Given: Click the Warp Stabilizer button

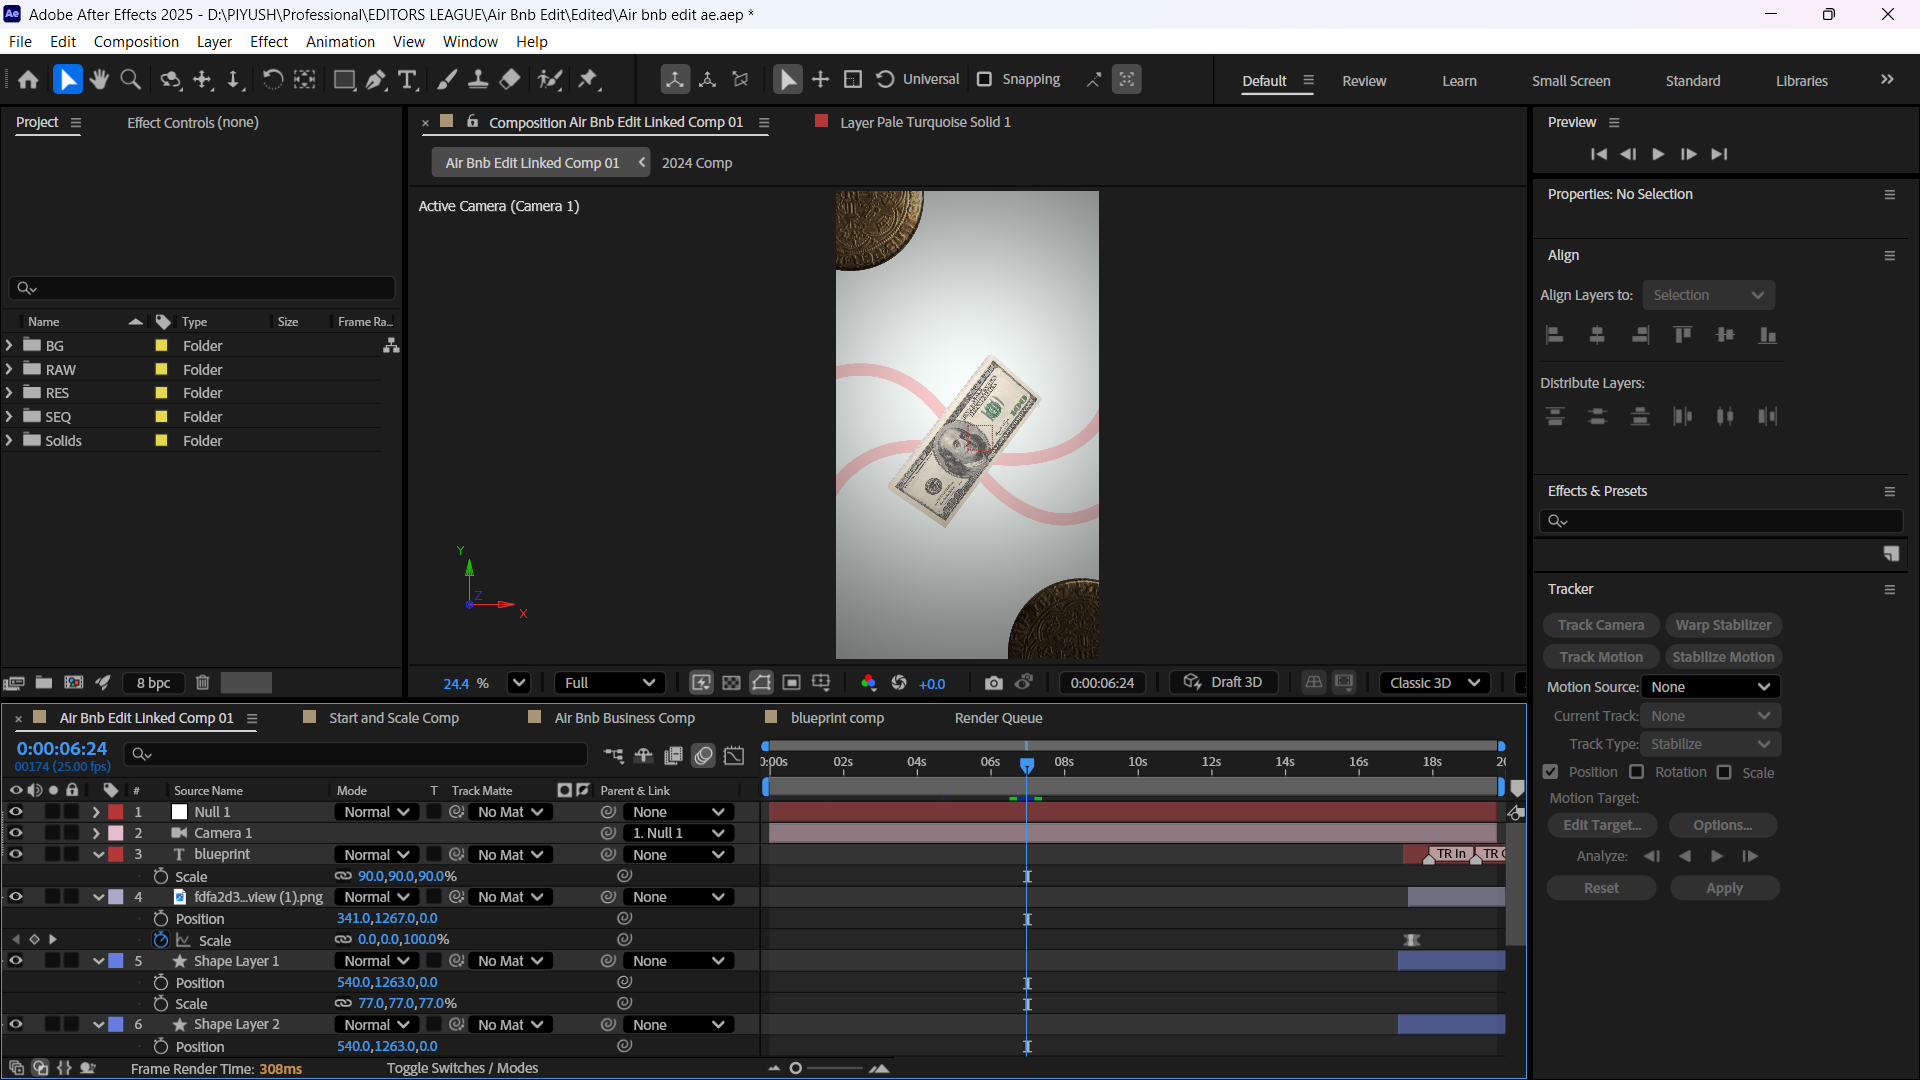Looking at the screenshot, I should (1723, 625).
